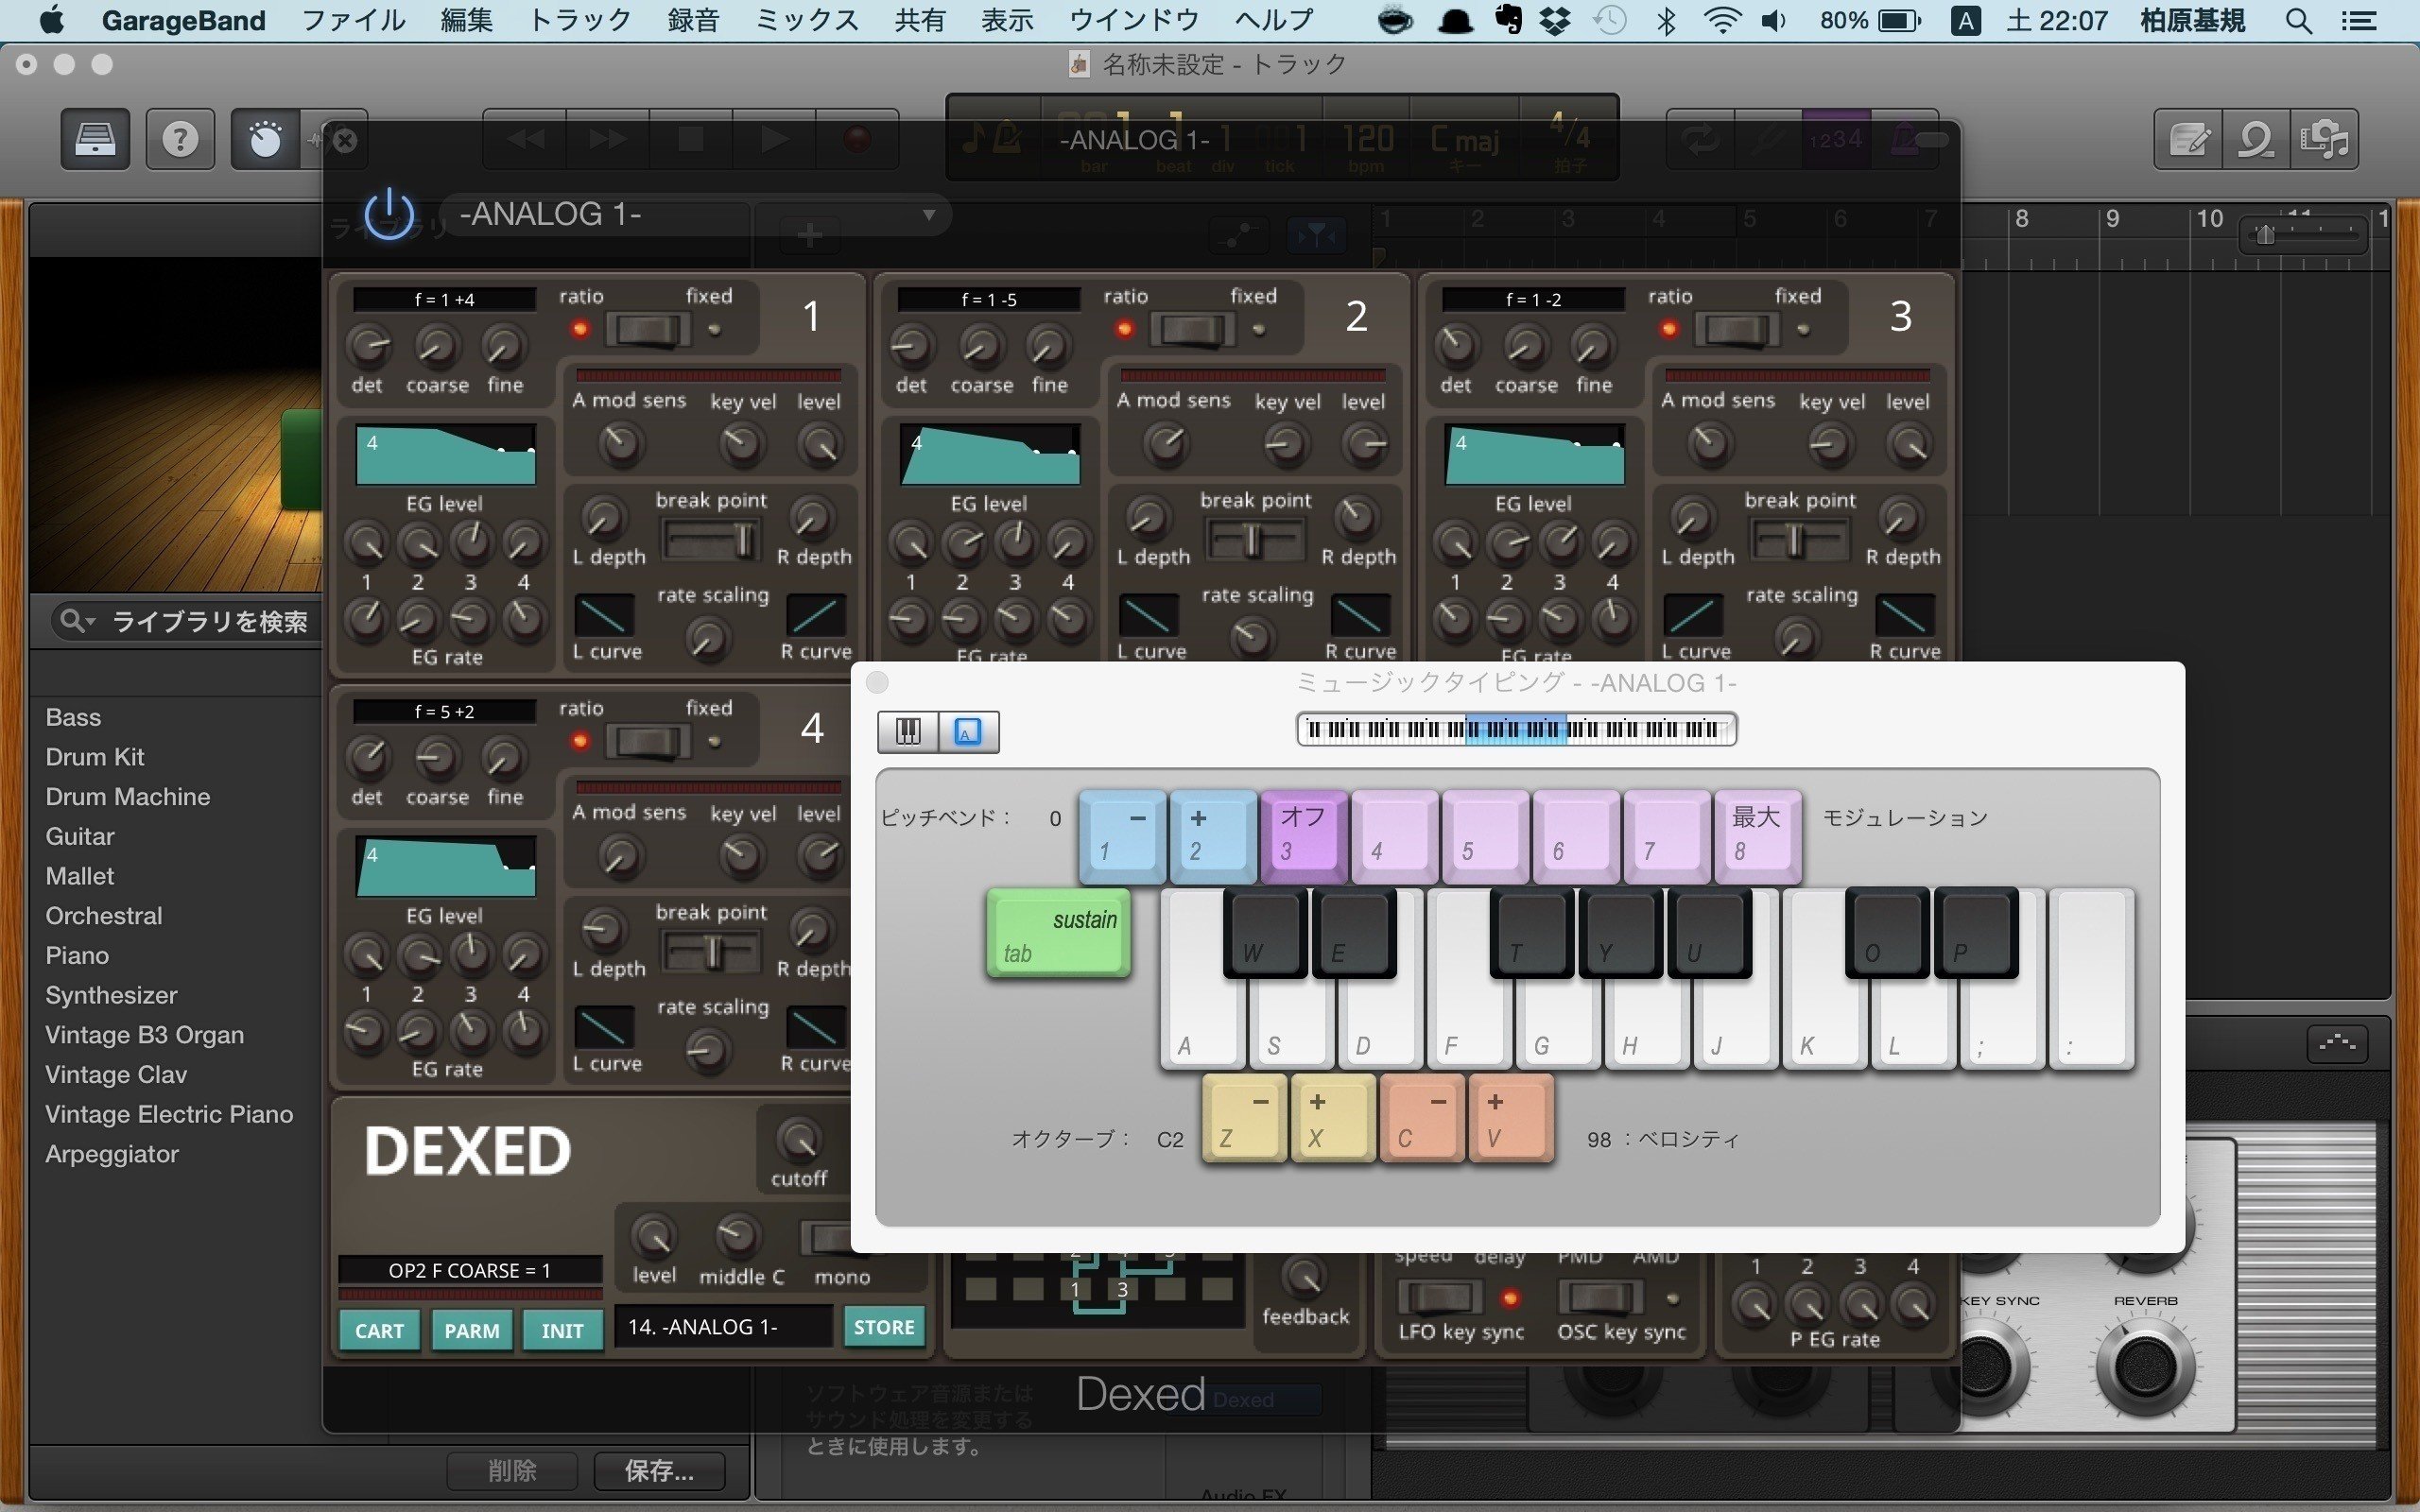Open the Editors pencil notepad icon

pyautogui.click(x=2189, y=139)
